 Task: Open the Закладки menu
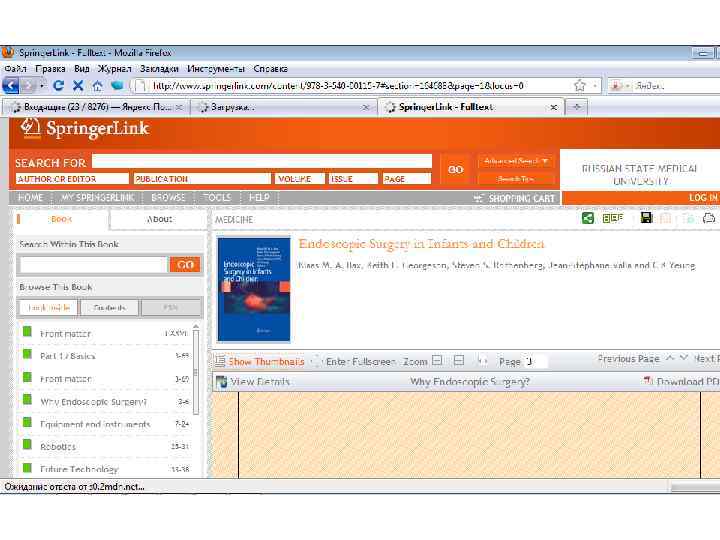point(159,68)
